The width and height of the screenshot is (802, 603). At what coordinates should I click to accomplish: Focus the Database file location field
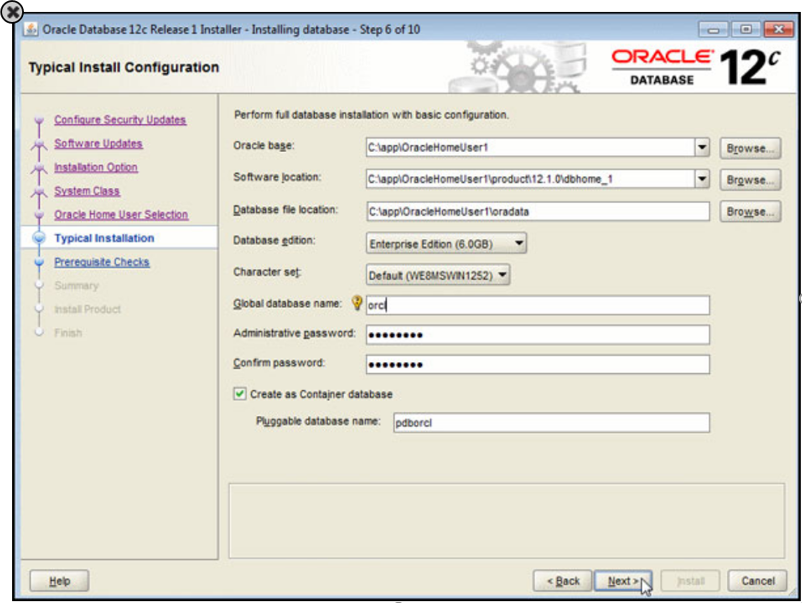pyautogui.click(x=538, y=211)
